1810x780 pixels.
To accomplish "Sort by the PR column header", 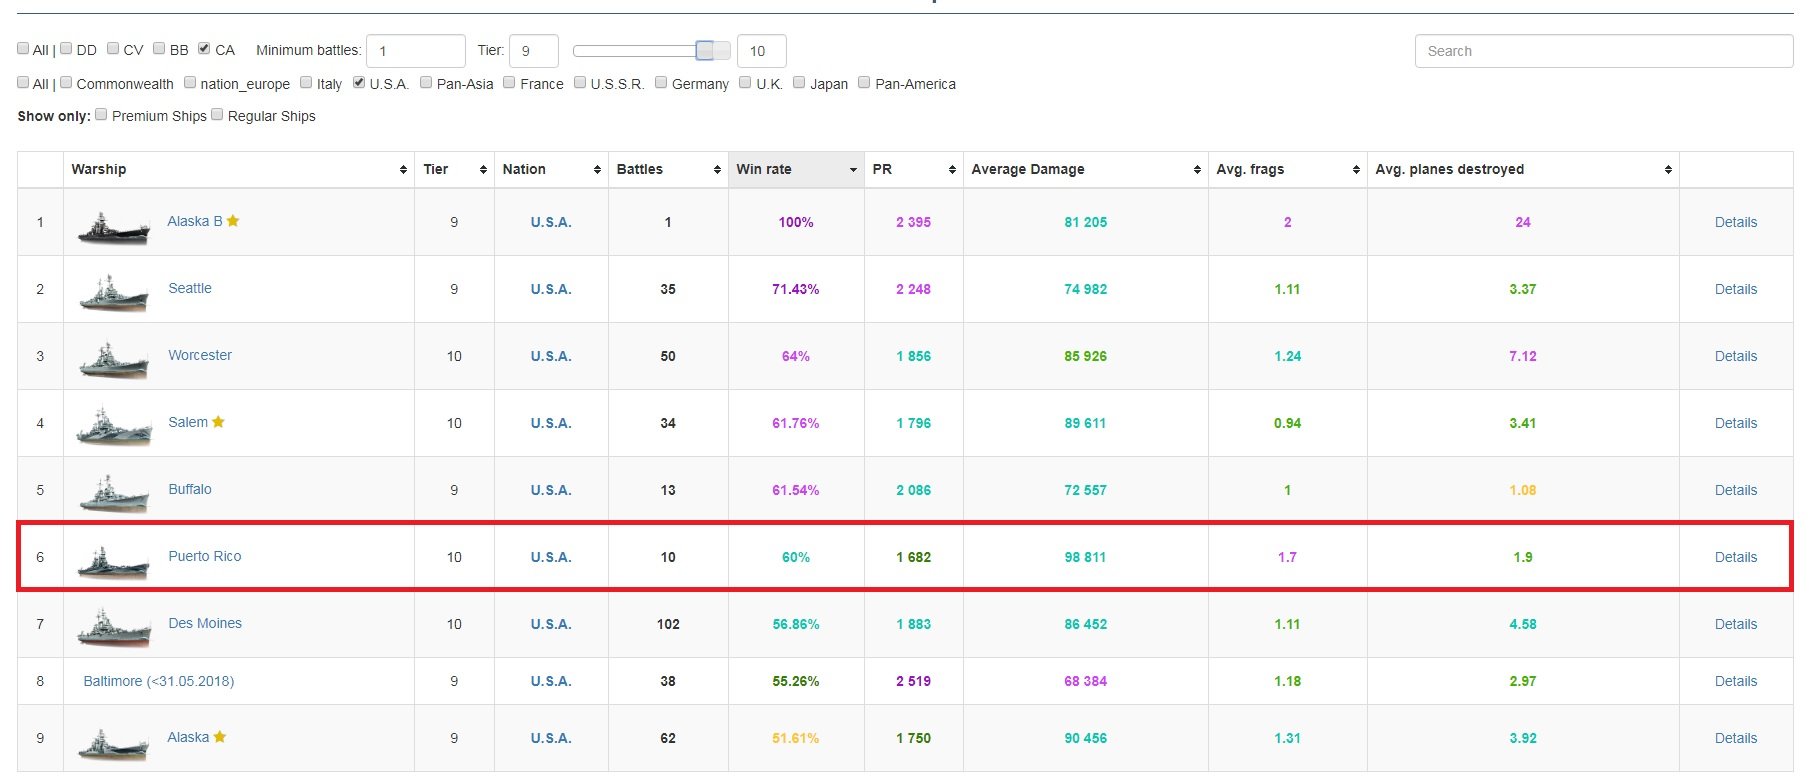I will click(912, 169).
